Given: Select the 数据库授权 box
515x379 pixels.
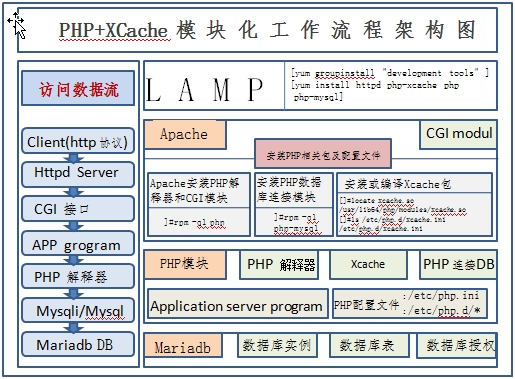Looking at the screenshot, I should [457, 346].
